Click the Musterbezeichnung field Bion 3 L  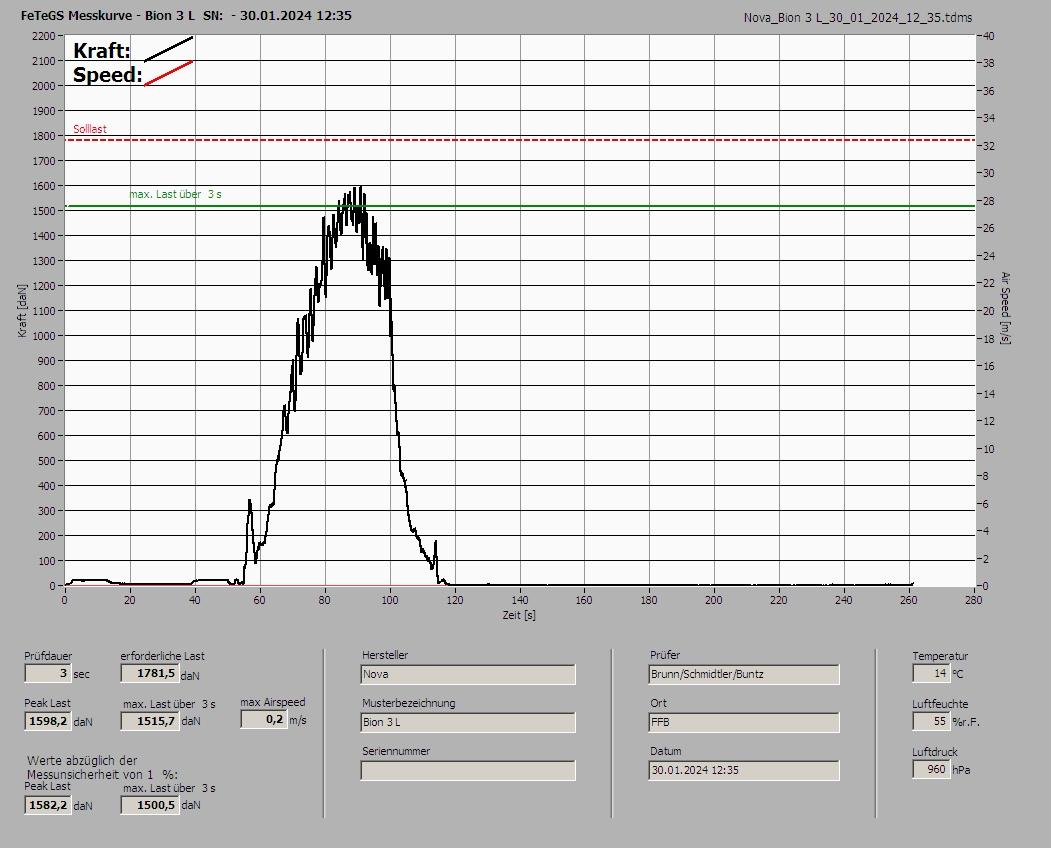click(x=468, y=723)
